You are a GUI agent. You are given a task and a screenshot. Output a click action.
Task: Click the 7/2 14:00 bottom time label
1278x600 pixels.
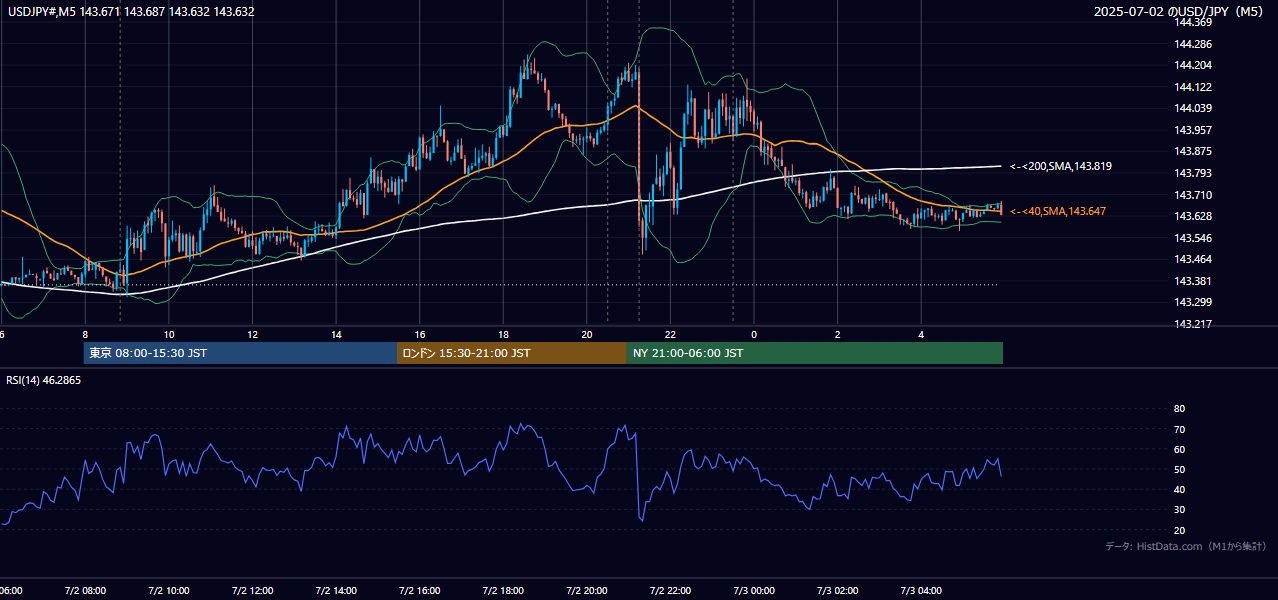337,591
